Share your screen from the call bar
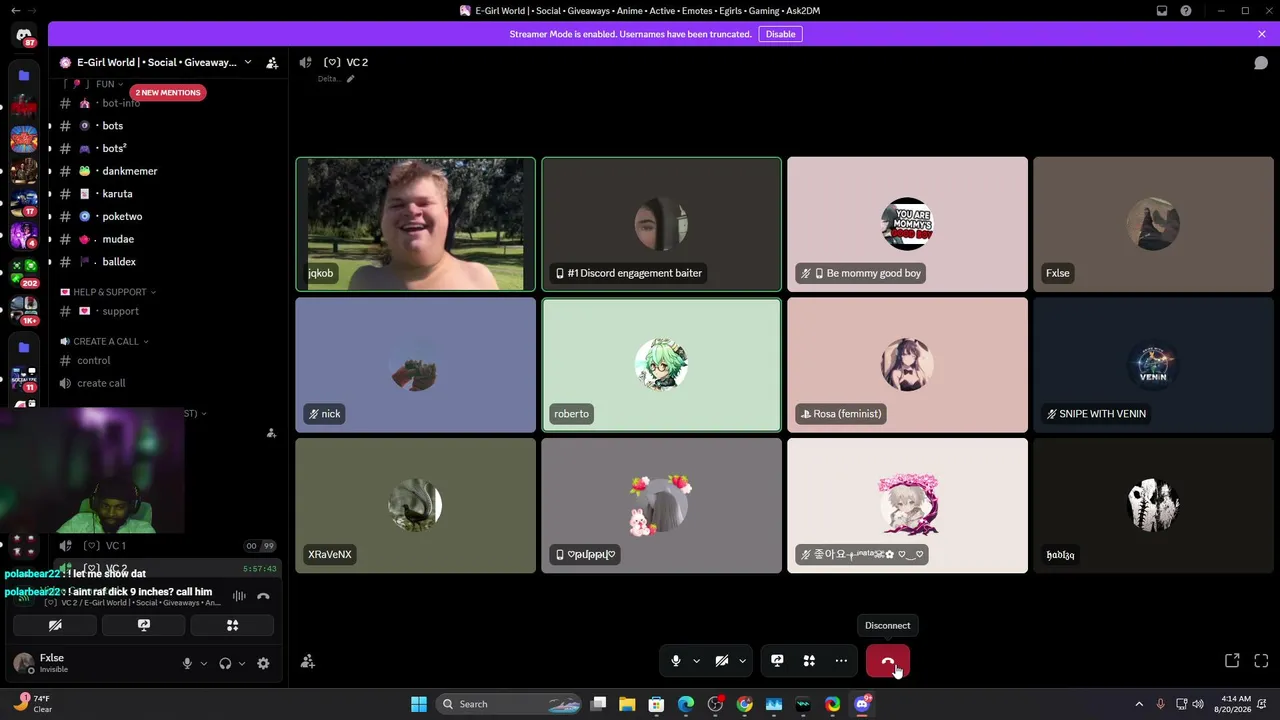Image resolution: width=1280 pixels, height=720 pixels. pos(777,661)
